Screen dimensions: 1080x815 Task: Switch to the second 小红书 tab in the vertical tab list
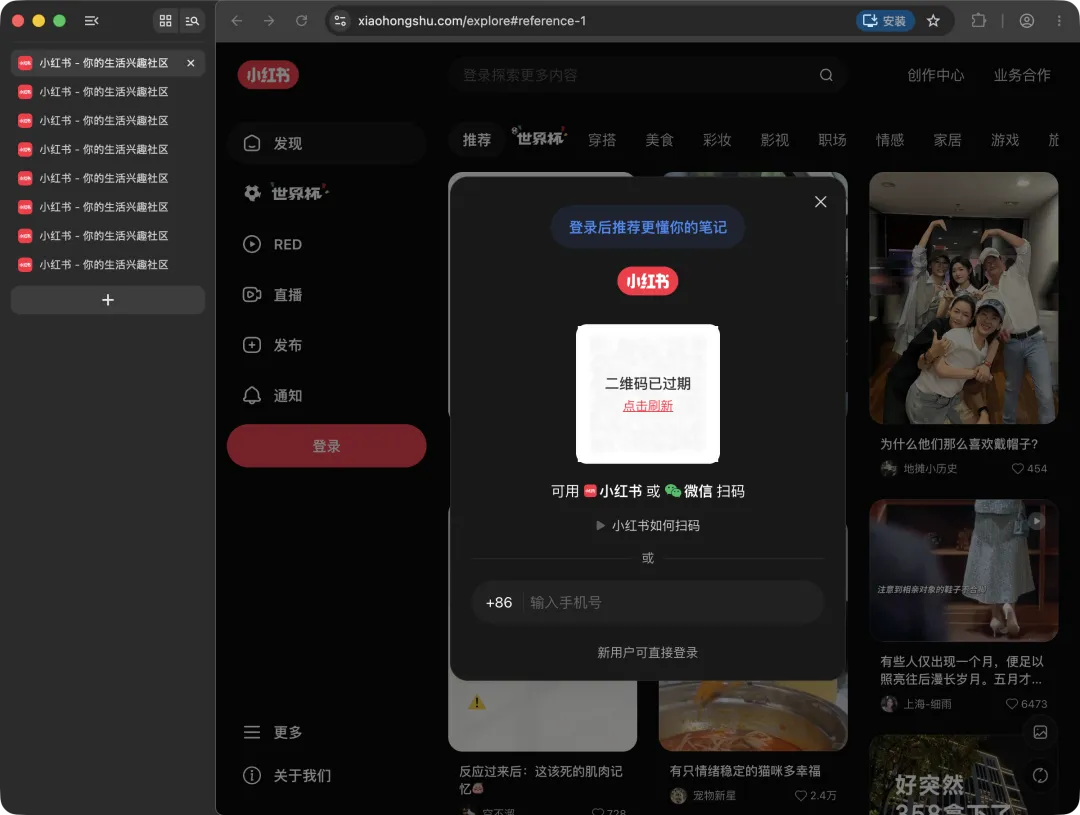tap(107, 92)
